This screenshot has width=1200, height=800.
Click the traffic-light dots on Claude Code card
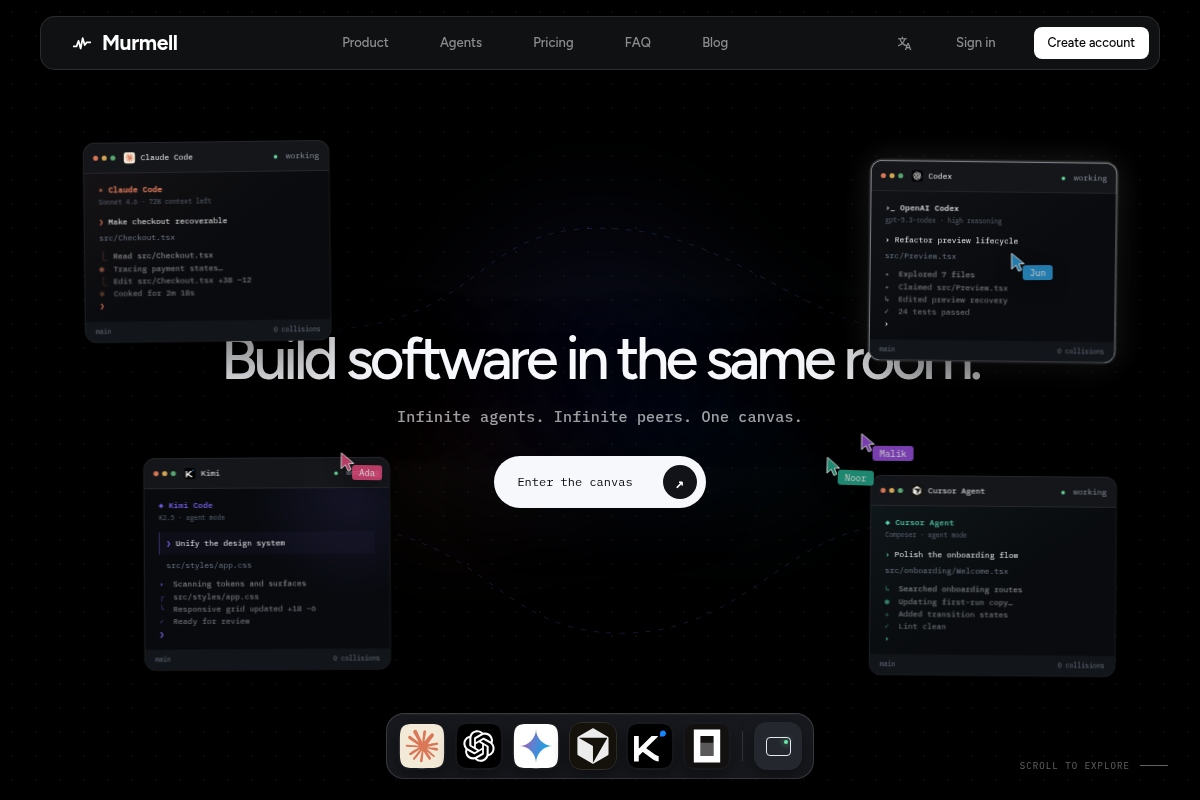(x=104, y=158)
